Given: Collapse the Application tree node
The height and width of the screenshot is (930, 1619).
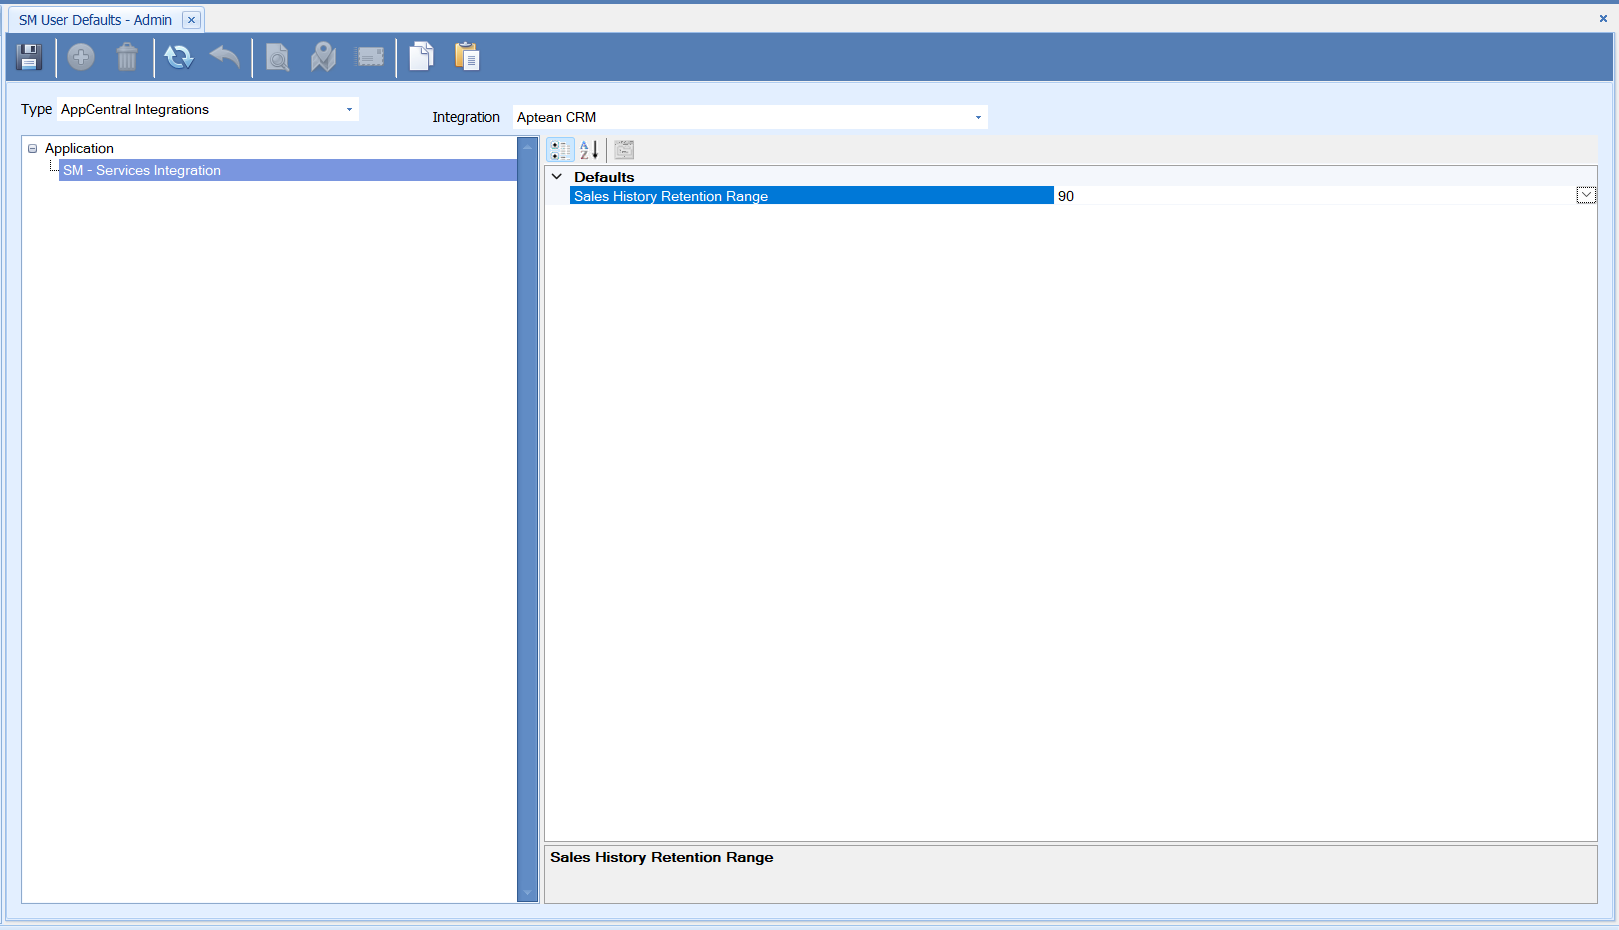Looking at the screenshot, I should click(x=32, y=149).
